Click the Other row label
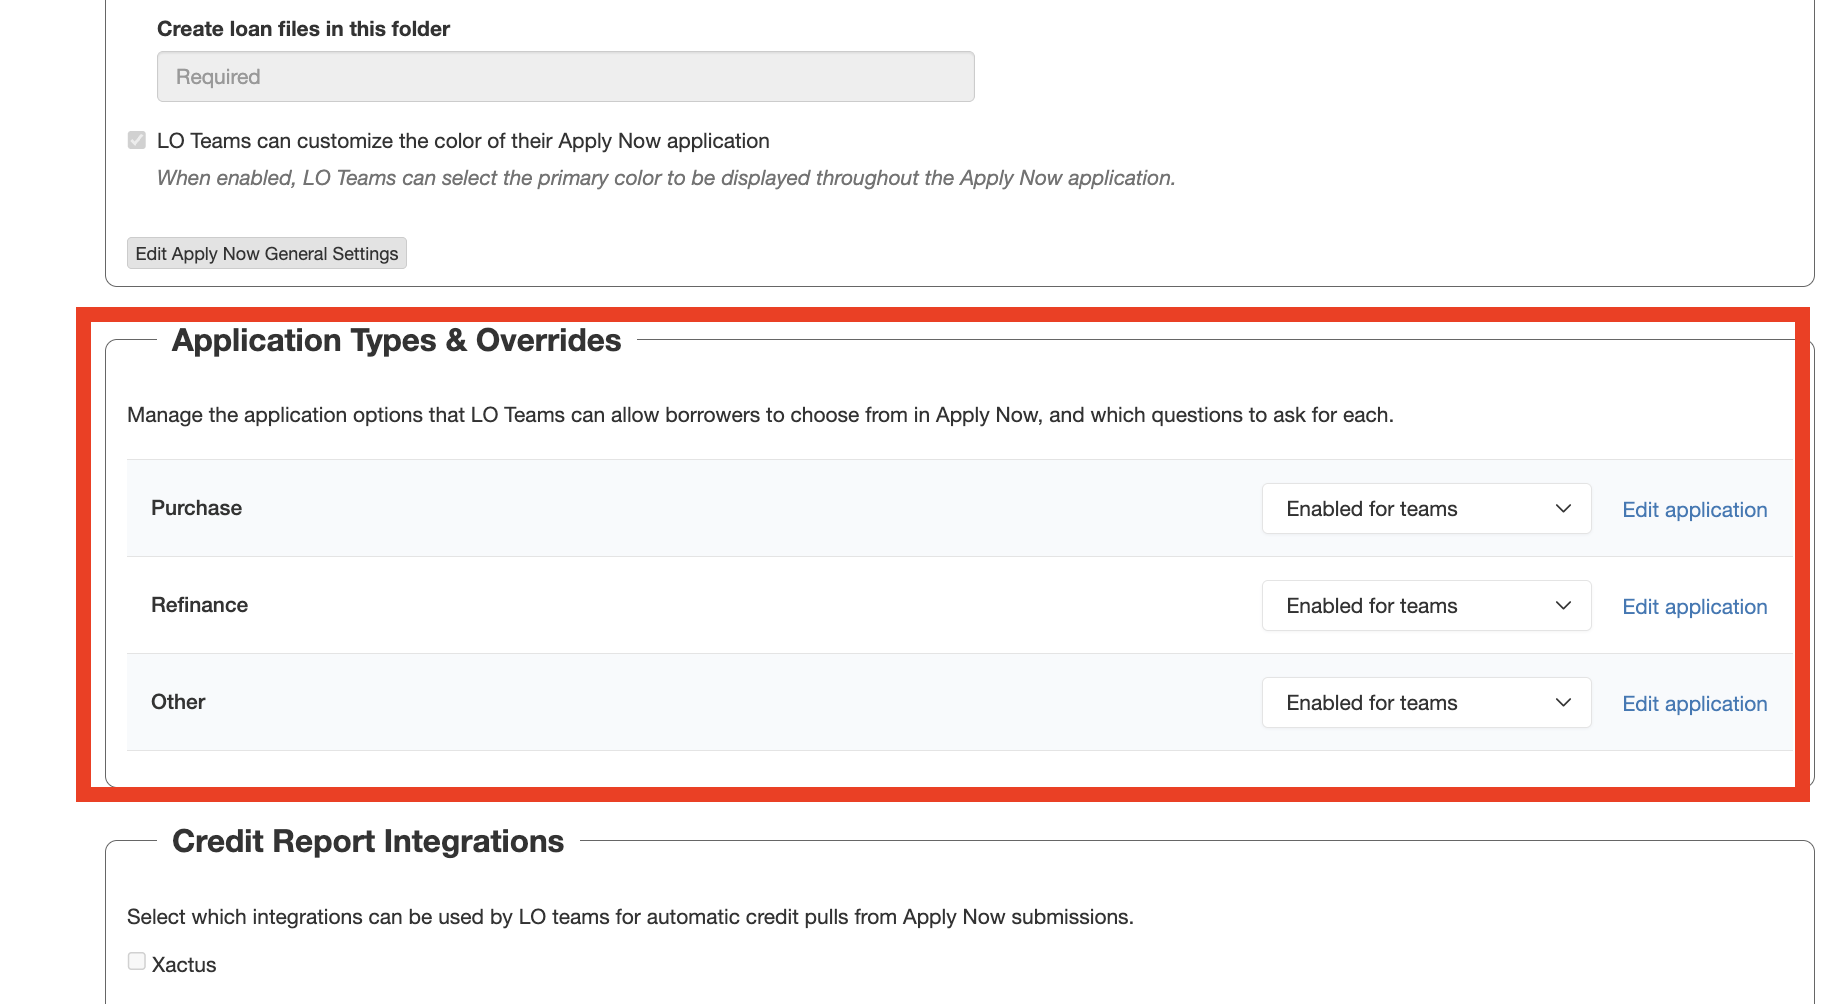The width and height of the screenshot is (1824, 1004). point(178,702)
